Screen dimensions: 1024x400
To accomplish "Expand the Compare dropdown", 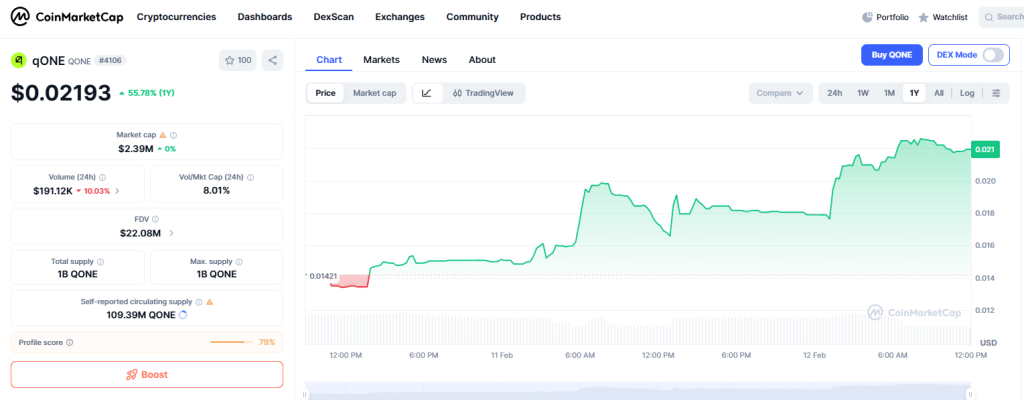I will [x=780, y=93].
